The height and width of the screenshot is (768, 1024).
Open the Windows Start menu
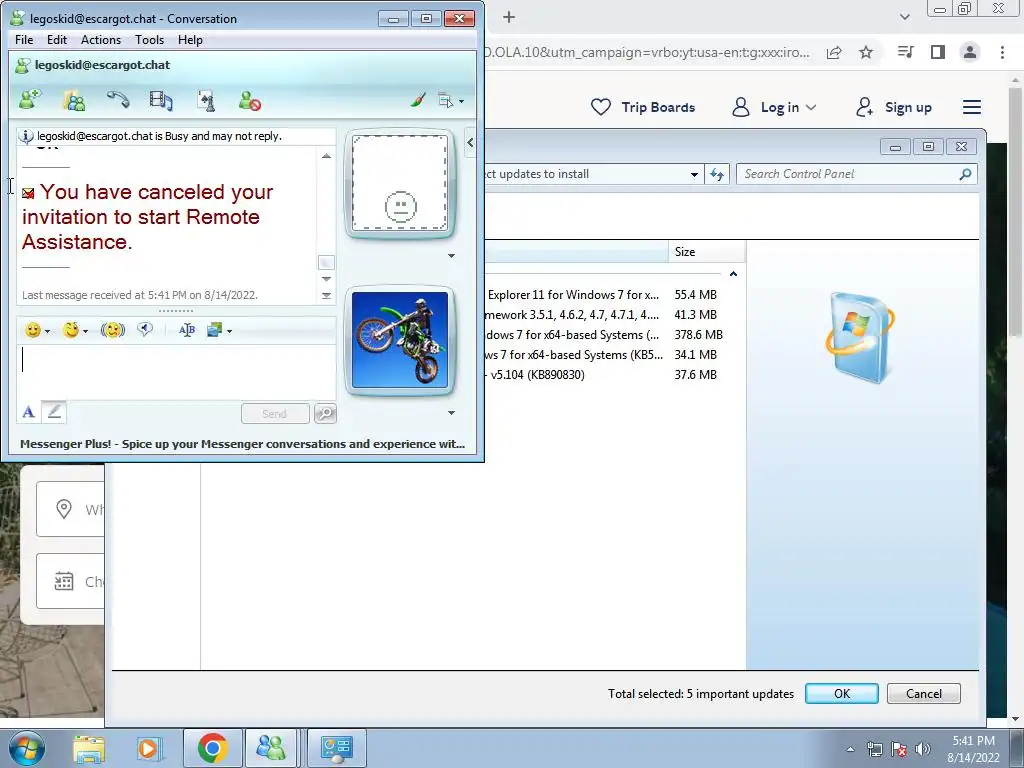click(27, 748)
